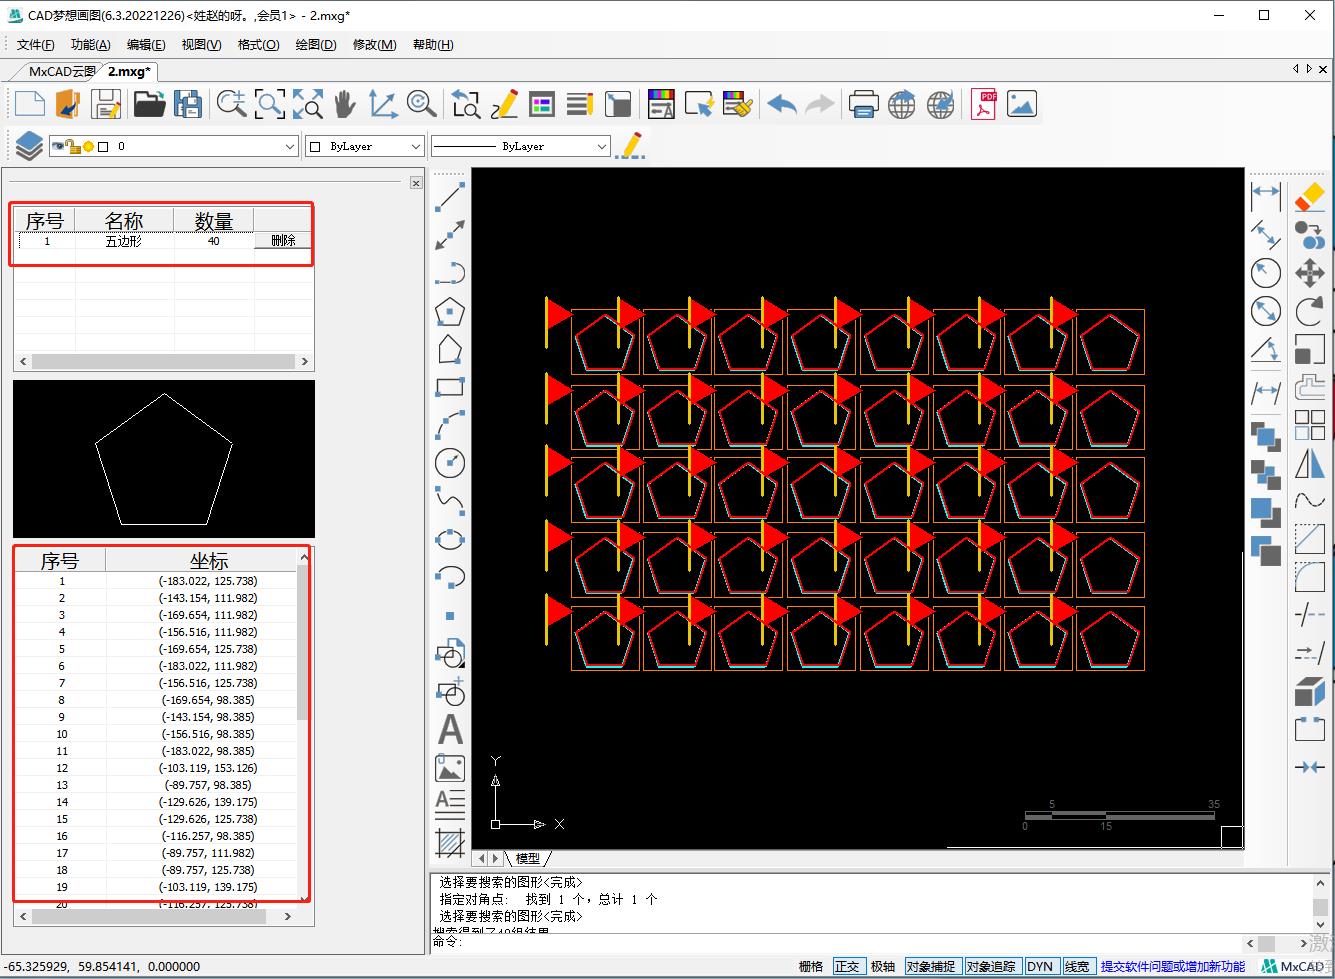Select the Move crosshair-arrows tool

[1309, 273]
